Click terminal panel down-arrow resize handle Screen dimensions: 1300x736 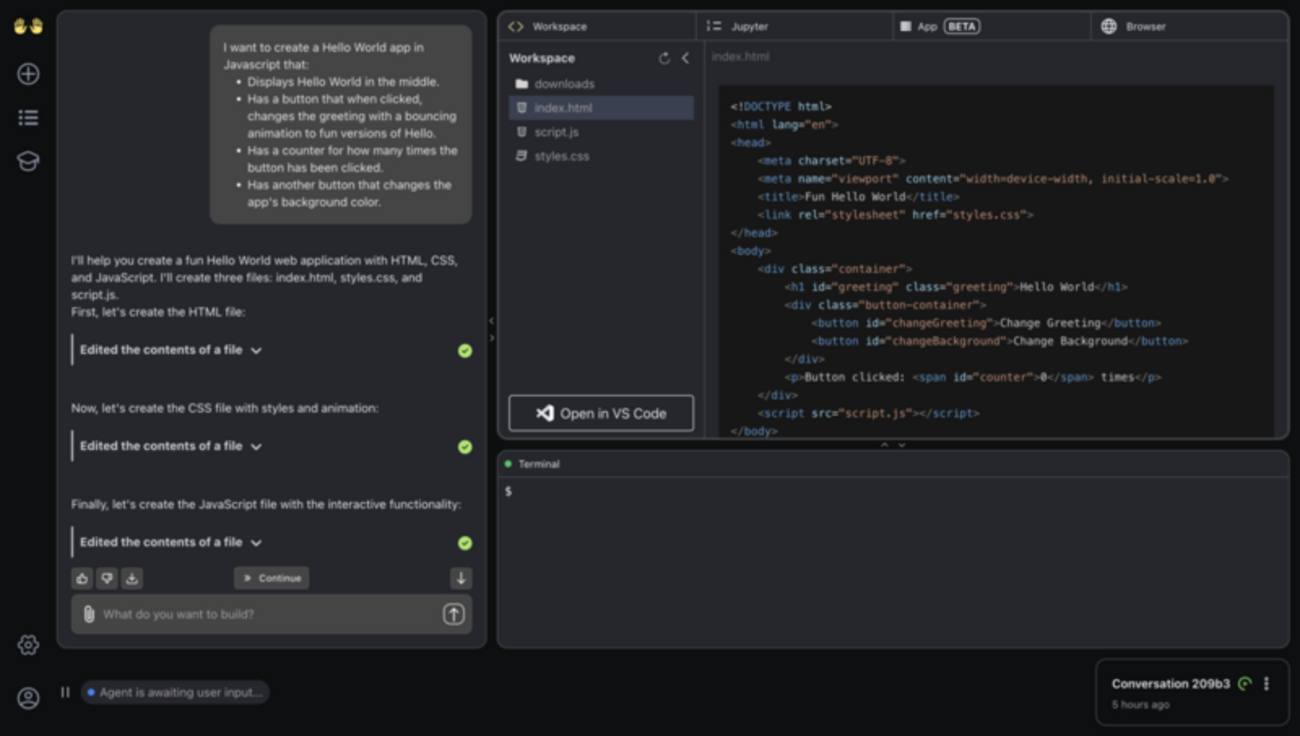click(901, 445)
